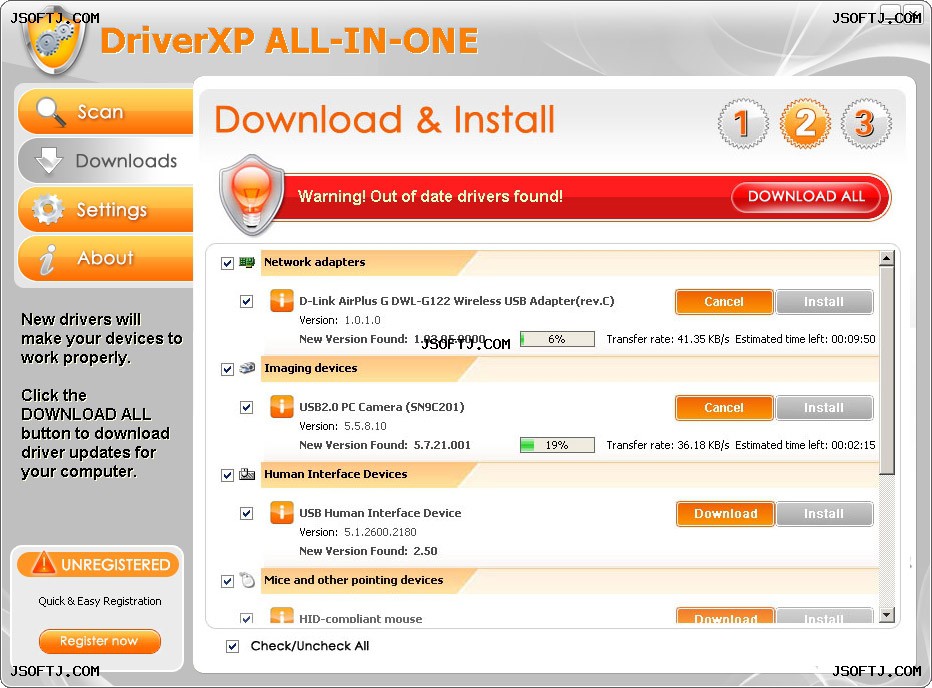The image size is (932, 688).
Task: Click the 19% download progress bar
Action: [x=557, y=445]
